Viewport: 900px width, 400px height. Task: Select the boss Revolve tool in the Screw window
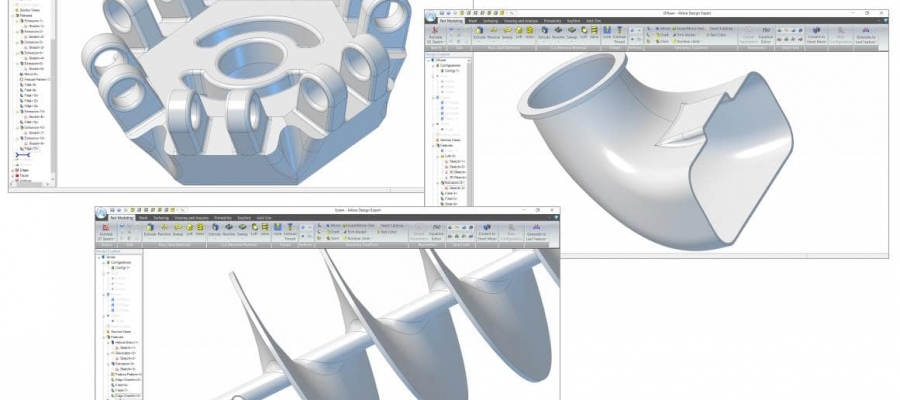coord(166,232)
